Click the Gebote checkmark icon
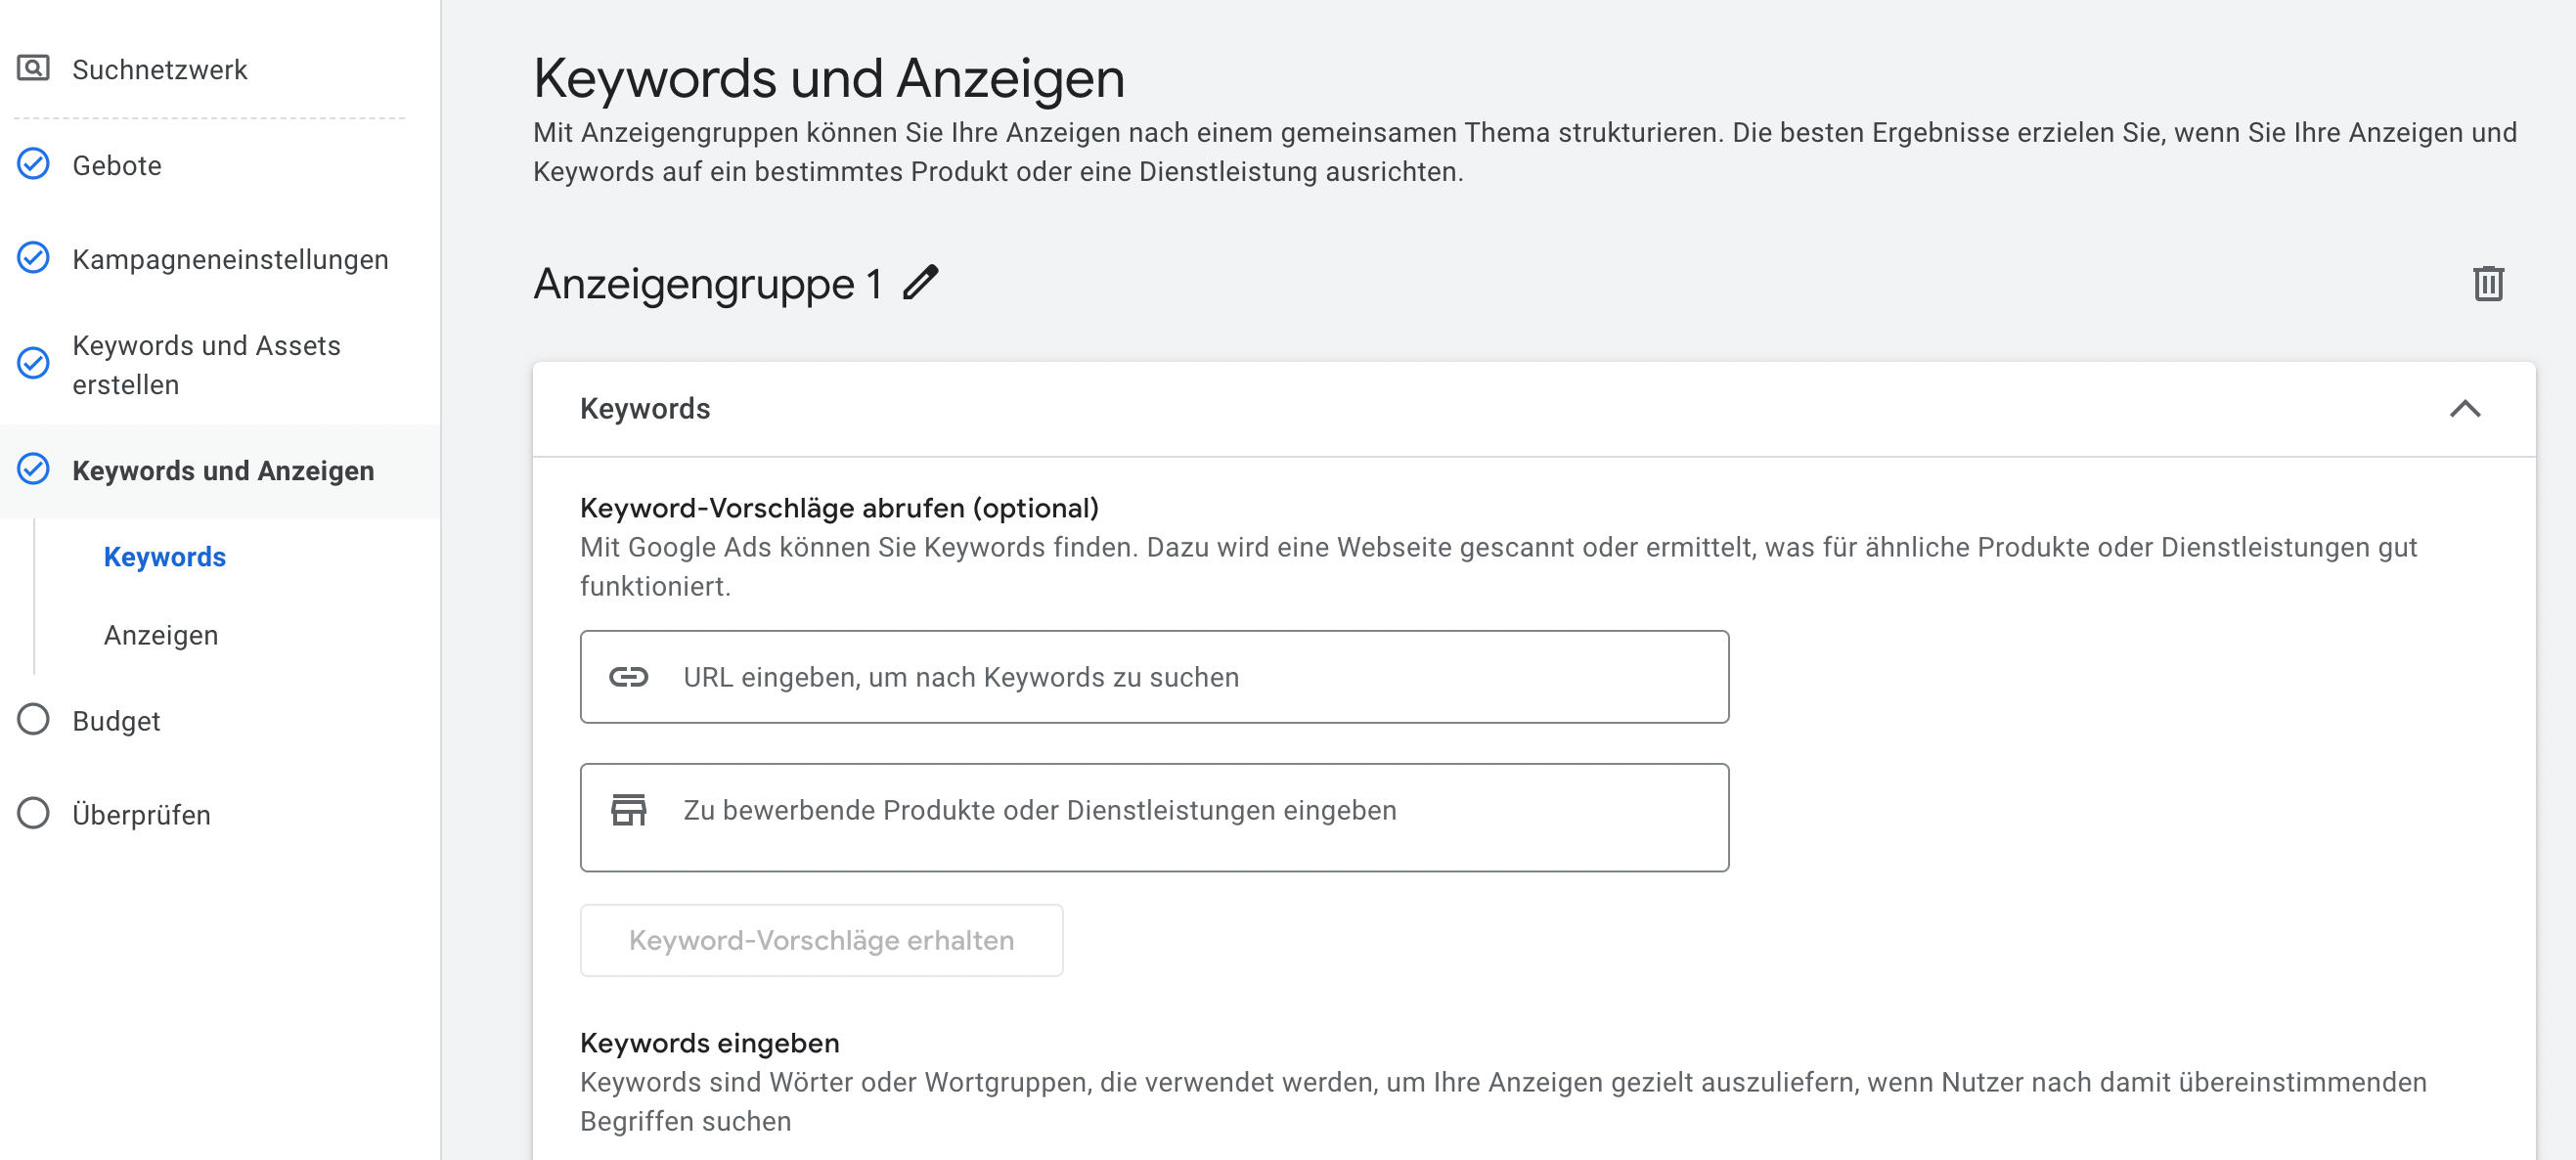Screen dimensions: 2576x1160 click(x=33, y=164)
